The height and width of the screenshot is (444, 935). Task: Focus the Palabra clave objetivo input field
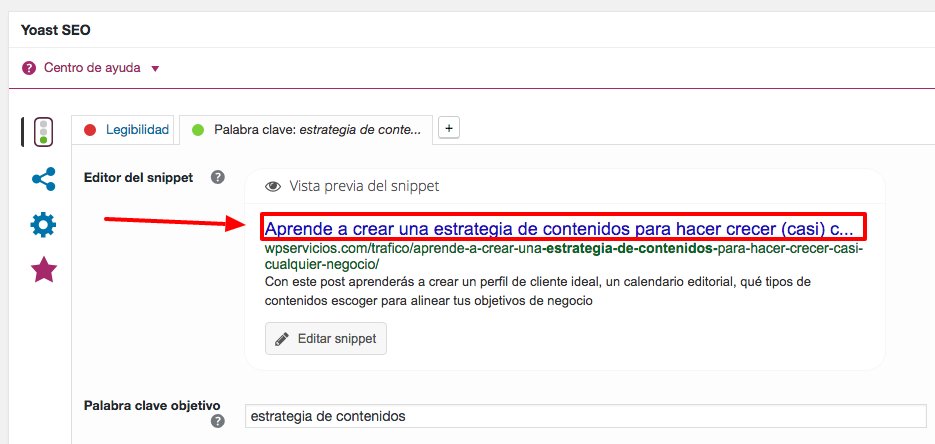coord(586,416)
